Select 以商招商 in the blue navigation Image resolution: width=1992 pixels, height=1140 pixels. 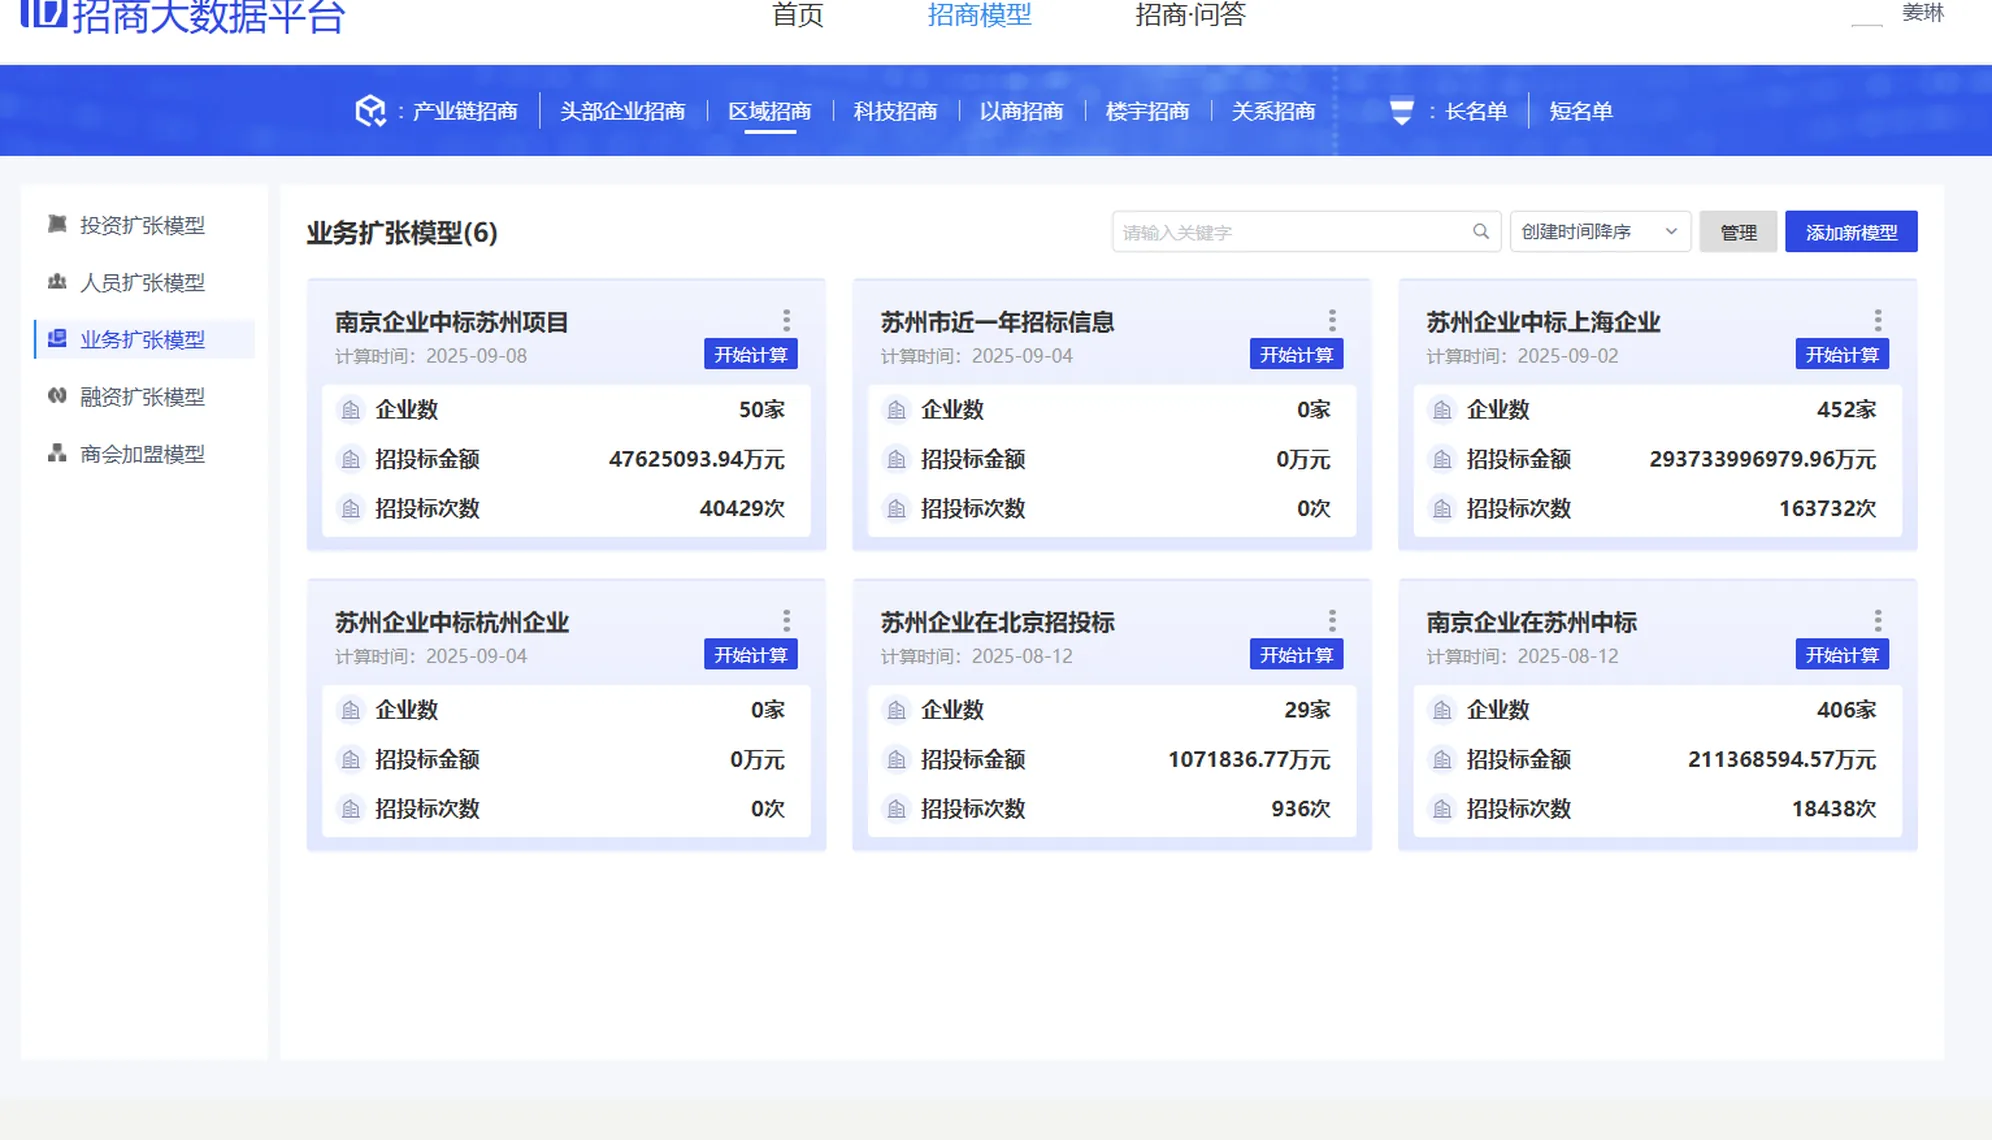pyautogui.click(x=1021, y=111)
